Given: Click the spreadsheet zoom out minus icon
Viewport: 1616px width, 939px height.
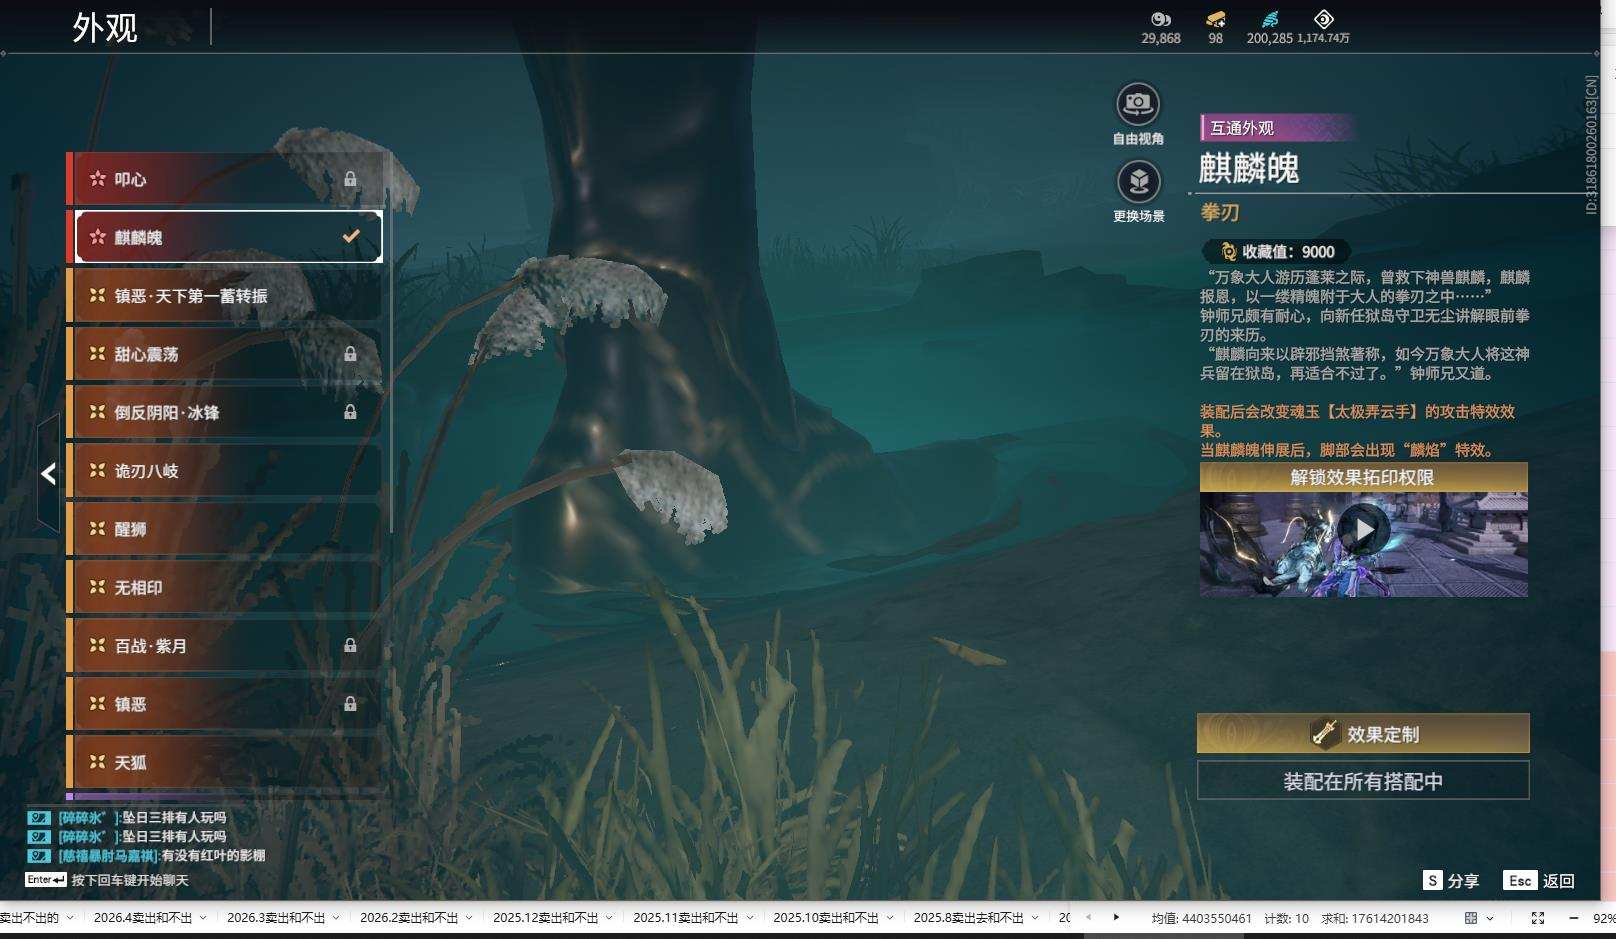Looking at the screenshot, I should click(1573, 918).
